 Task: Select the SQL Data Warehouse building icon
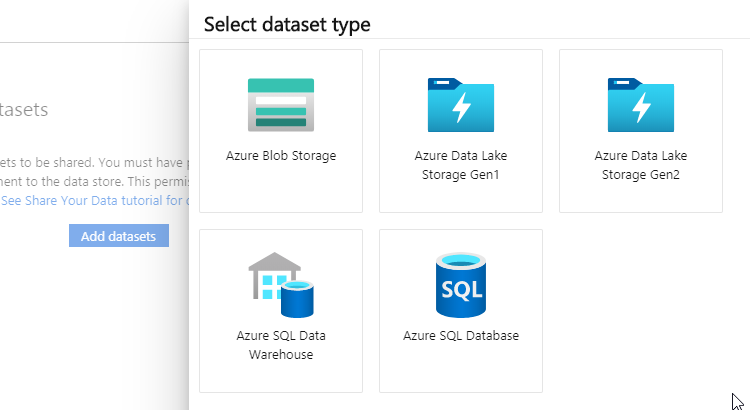281,285
